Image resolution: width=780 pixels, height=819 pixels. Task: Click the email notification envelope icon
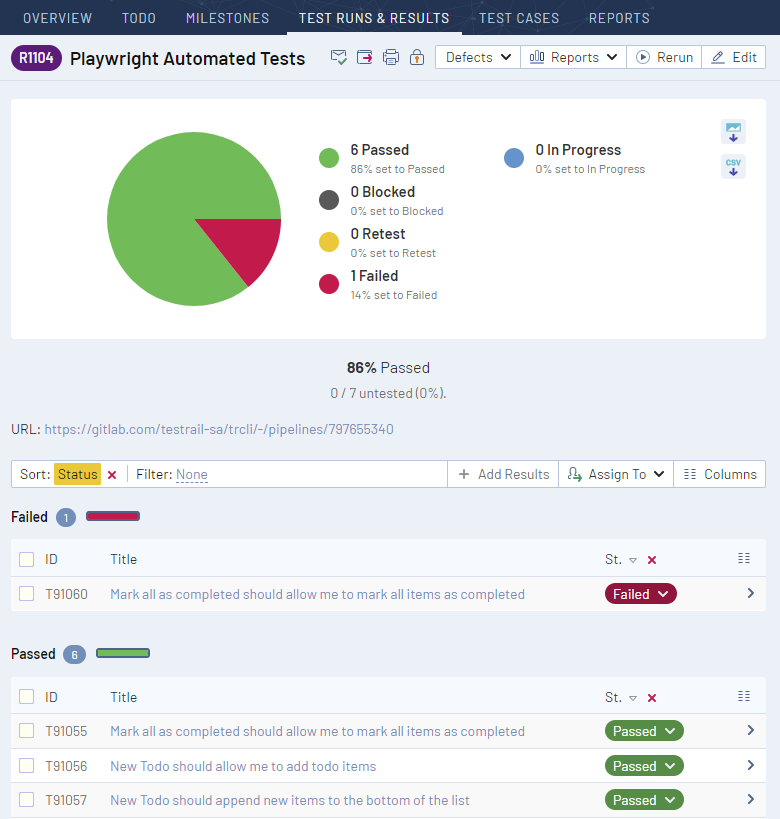[x=339, y=58]
